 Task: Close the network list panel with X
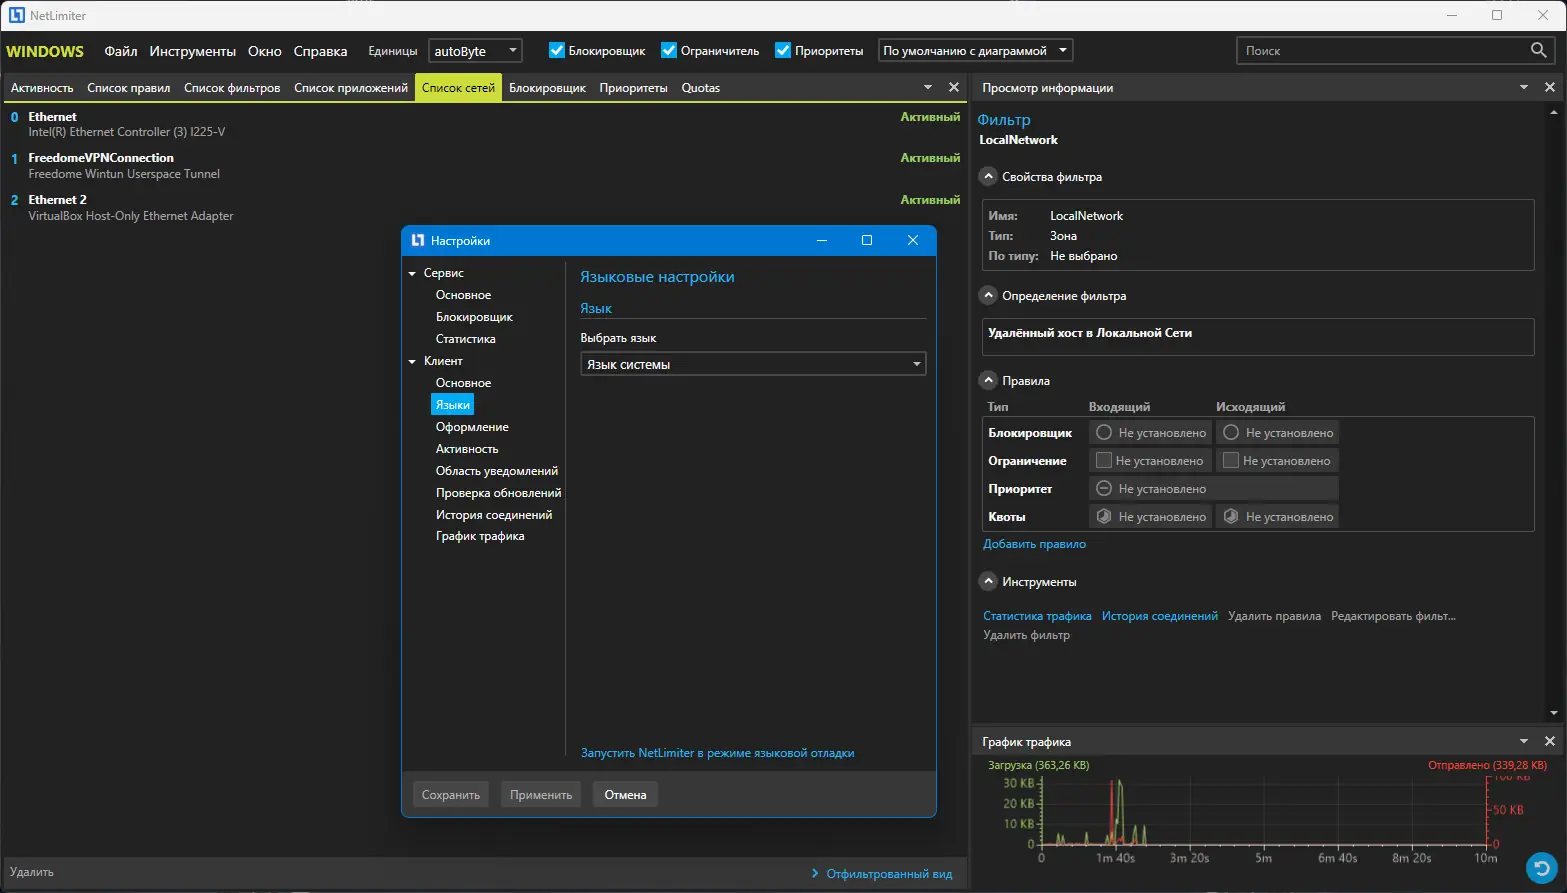(953, 88)
